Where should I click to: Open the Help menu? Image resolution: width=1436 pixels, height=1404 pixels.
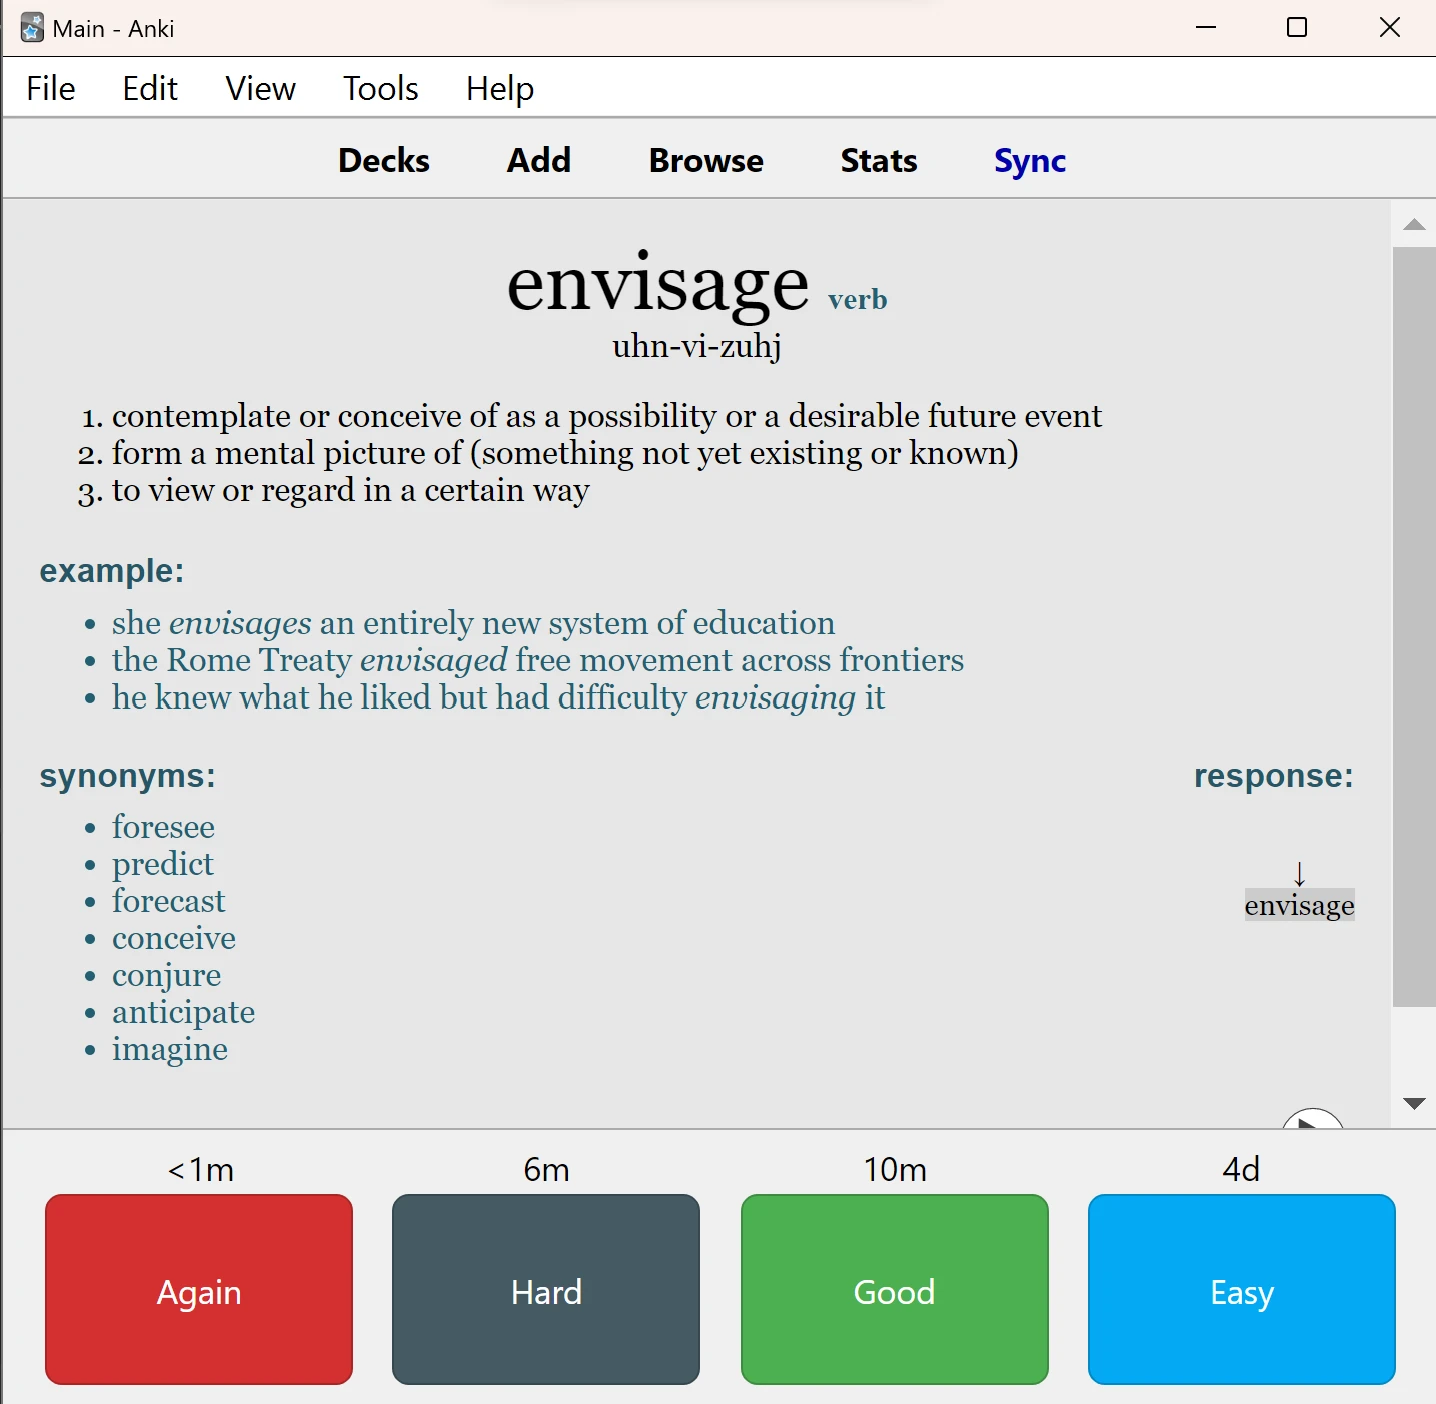click(x=499, y=89)
